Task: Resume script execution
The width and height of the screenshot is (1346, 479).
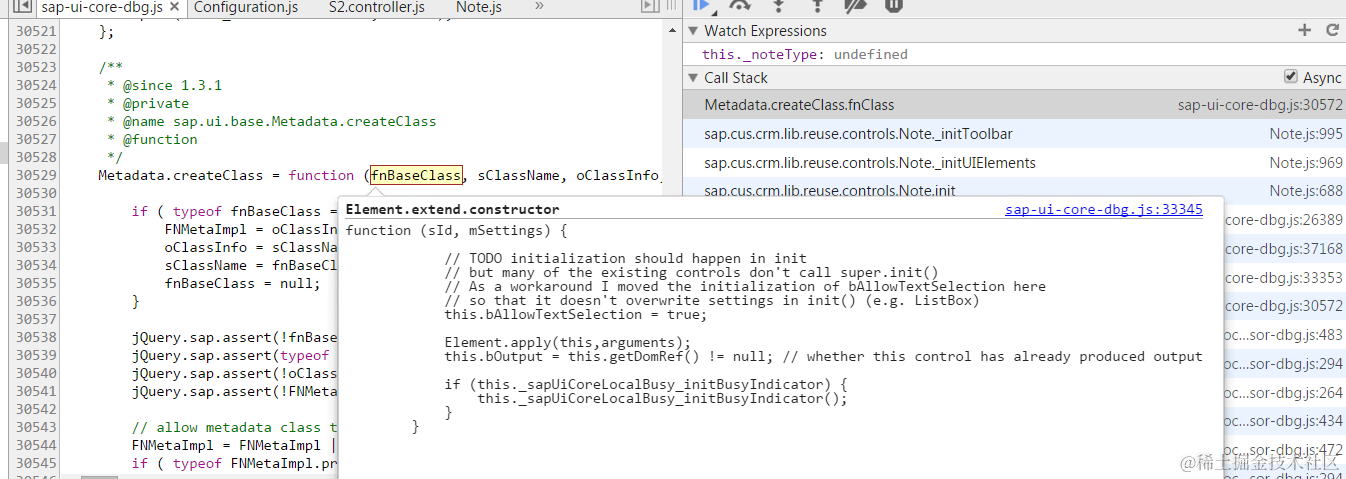Action: (x=702, y=5)
